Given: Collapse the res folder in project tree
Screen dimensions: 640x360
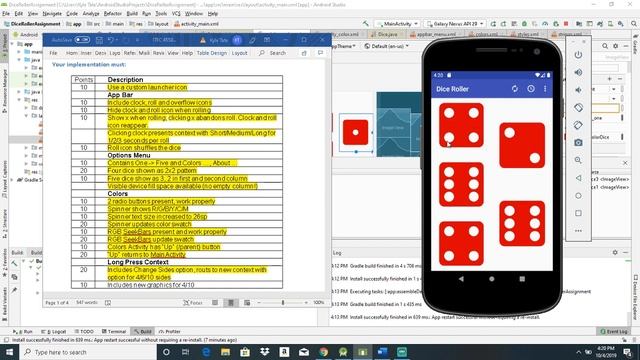Looking at the screenshot, I should pos(19,100).
